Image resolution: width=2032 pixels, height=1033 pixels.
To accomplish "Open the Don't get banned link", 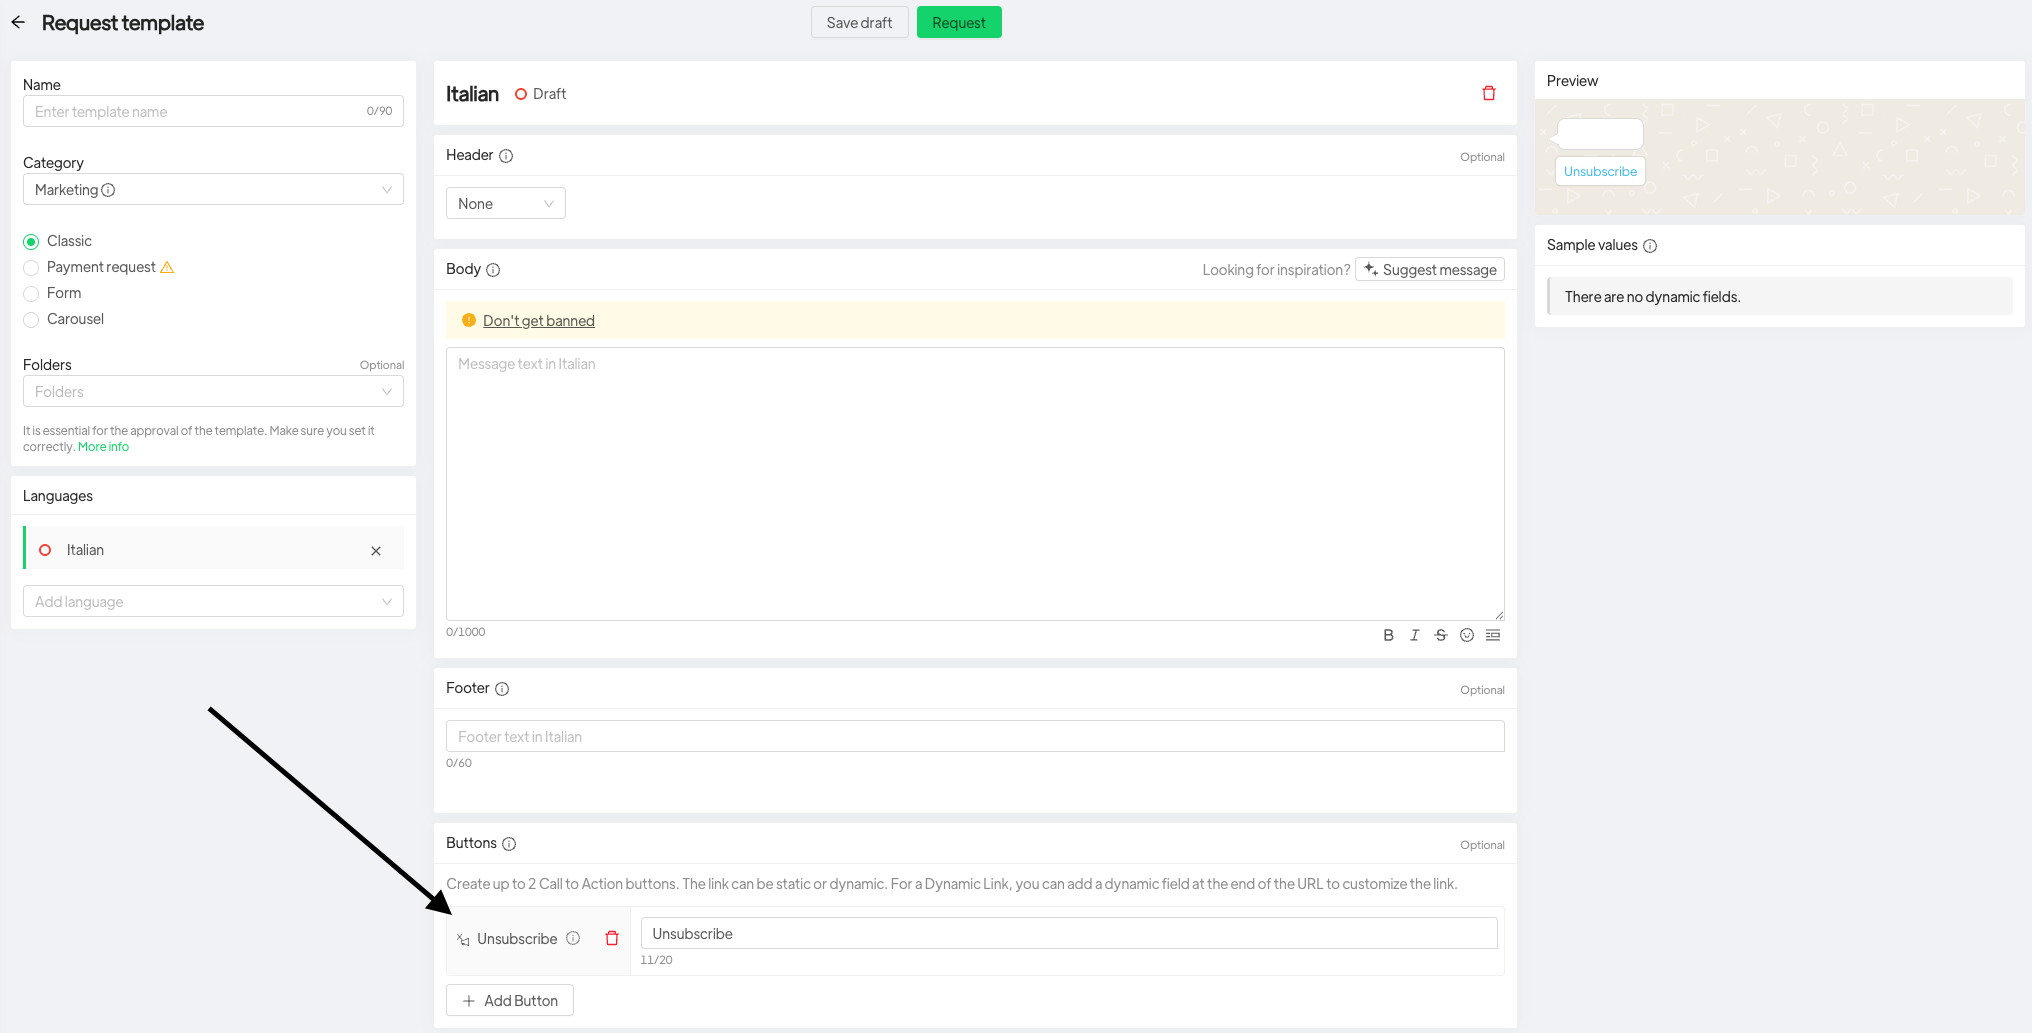I will [538, 321].
